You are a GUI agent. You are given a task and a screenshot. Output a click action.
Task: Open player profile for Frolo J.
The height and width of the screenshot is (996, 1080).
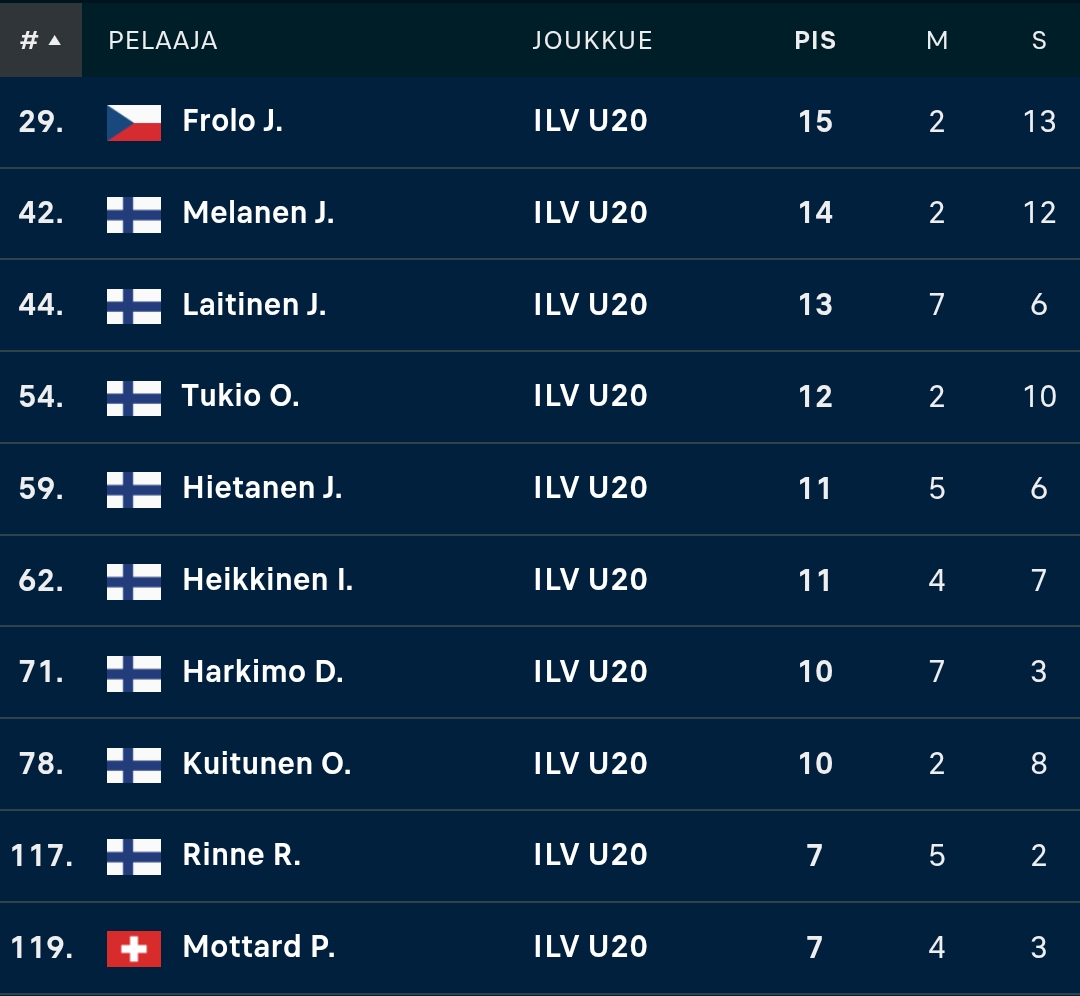[x=232, y=122]
